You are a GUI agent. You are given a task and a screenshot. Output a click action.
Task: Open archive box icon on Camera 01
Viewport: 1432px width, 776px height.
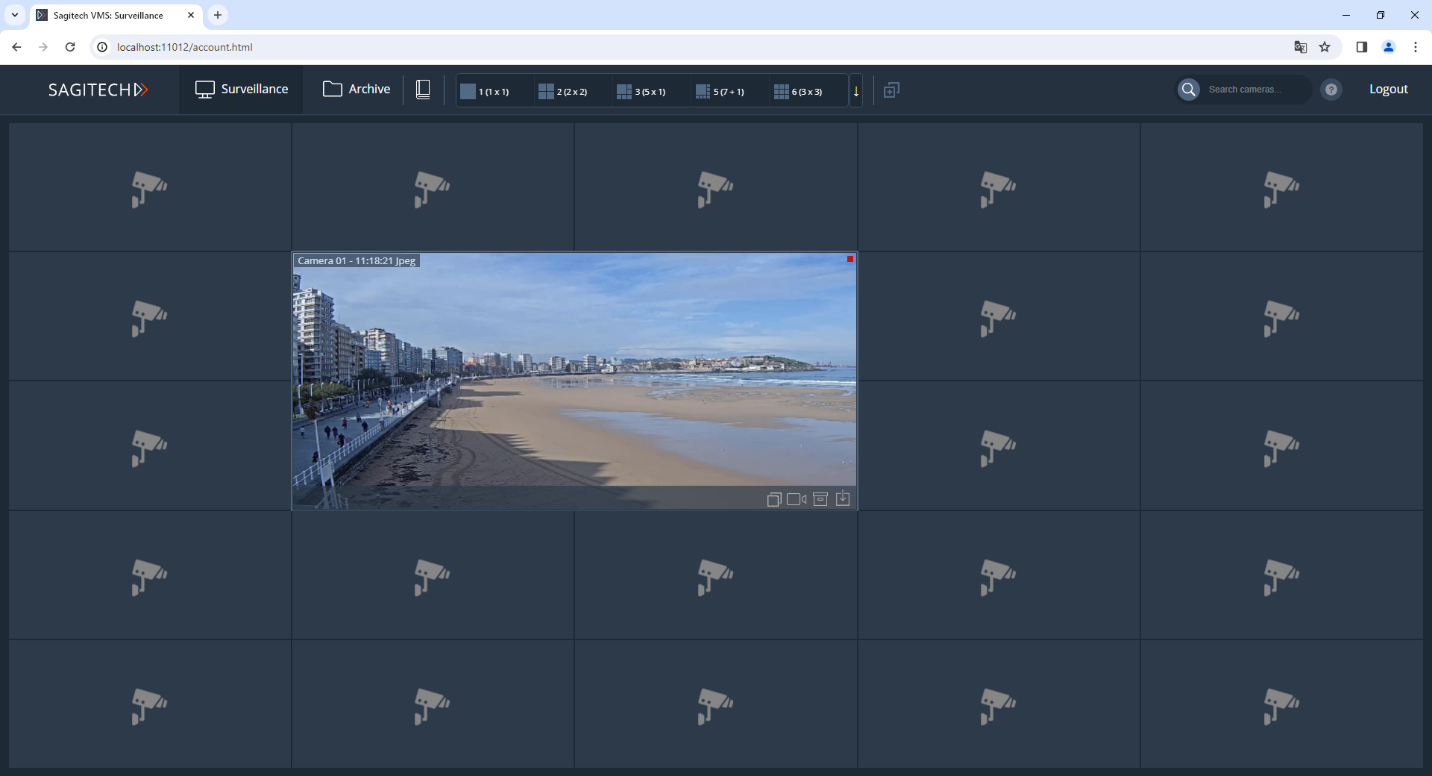(820, 499)
